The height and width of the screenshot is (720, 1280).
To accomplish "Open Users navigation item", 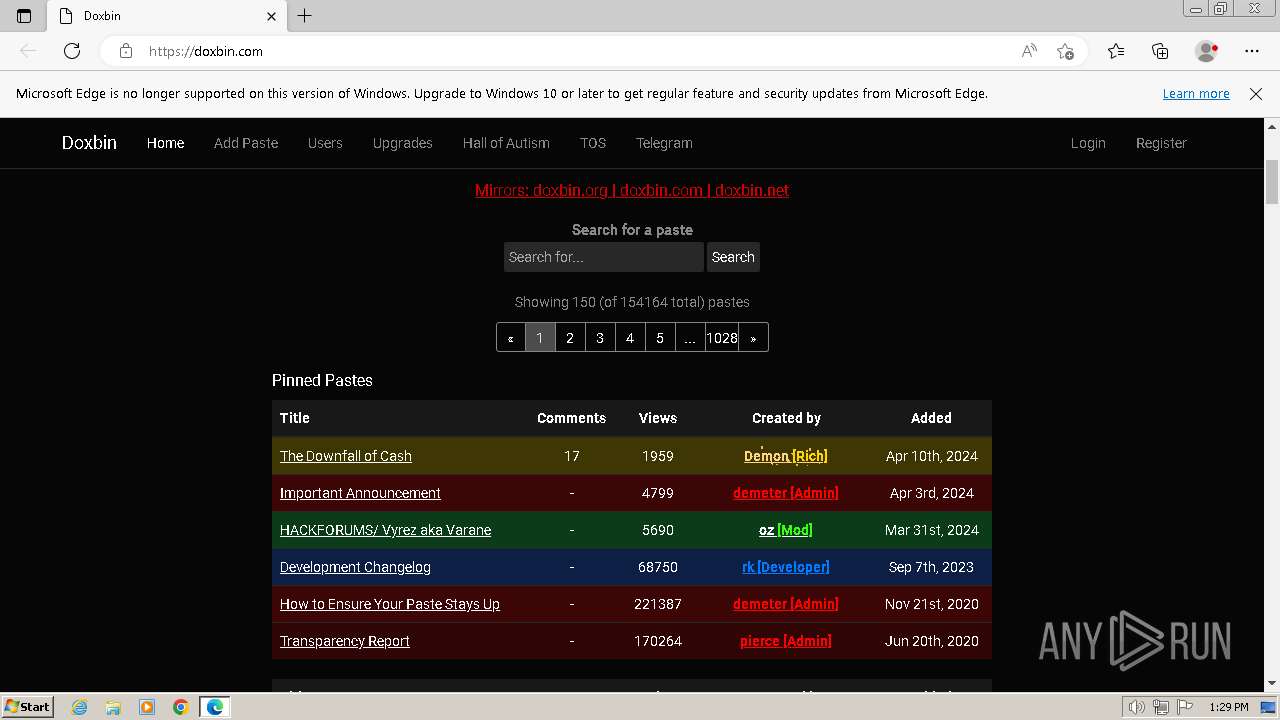I will click(325, 143).
